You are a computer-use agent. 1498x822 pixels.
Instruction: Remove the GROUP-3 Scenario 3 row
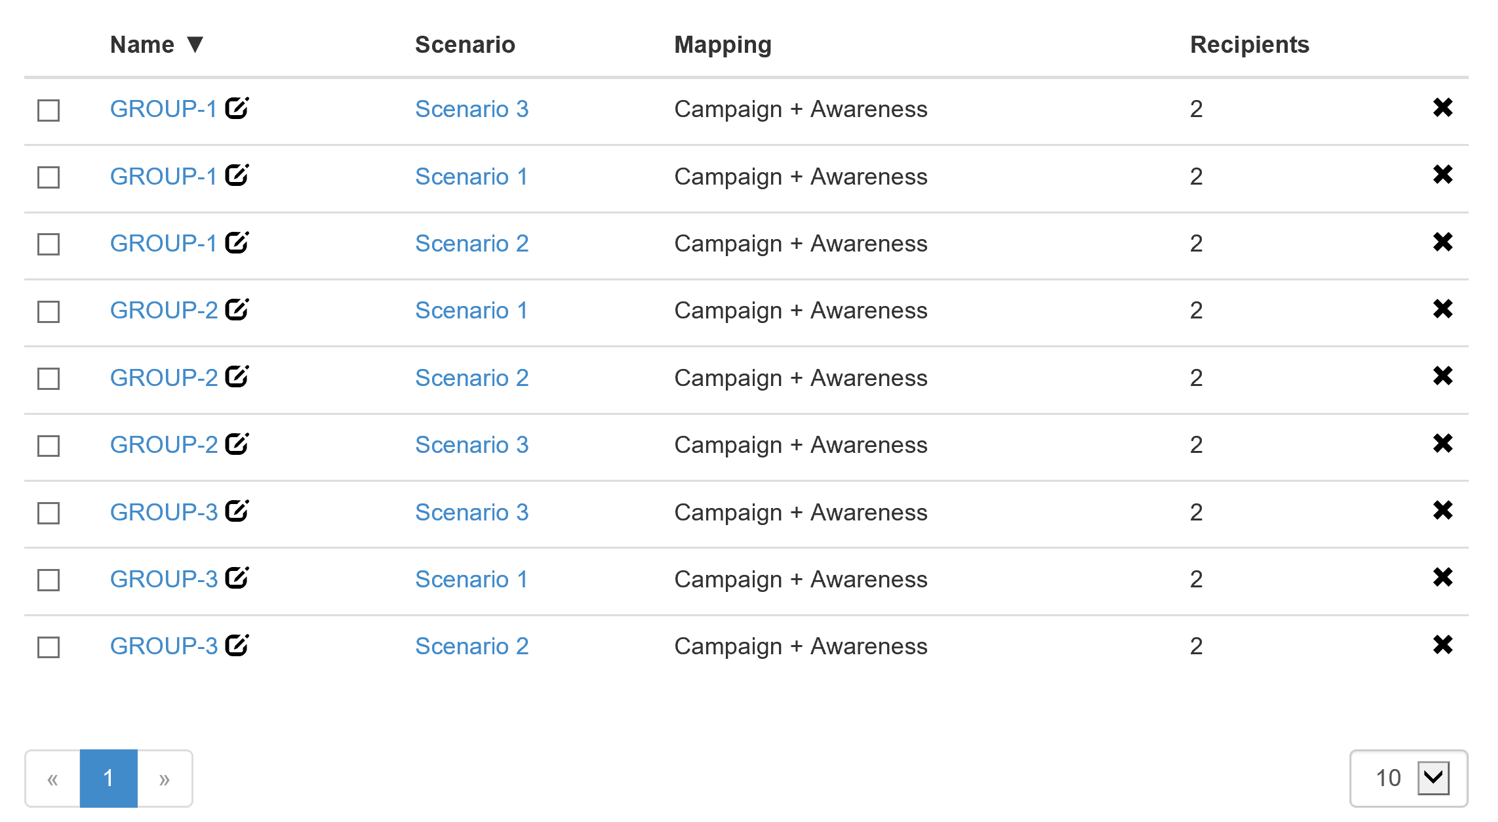(1442, 511)
